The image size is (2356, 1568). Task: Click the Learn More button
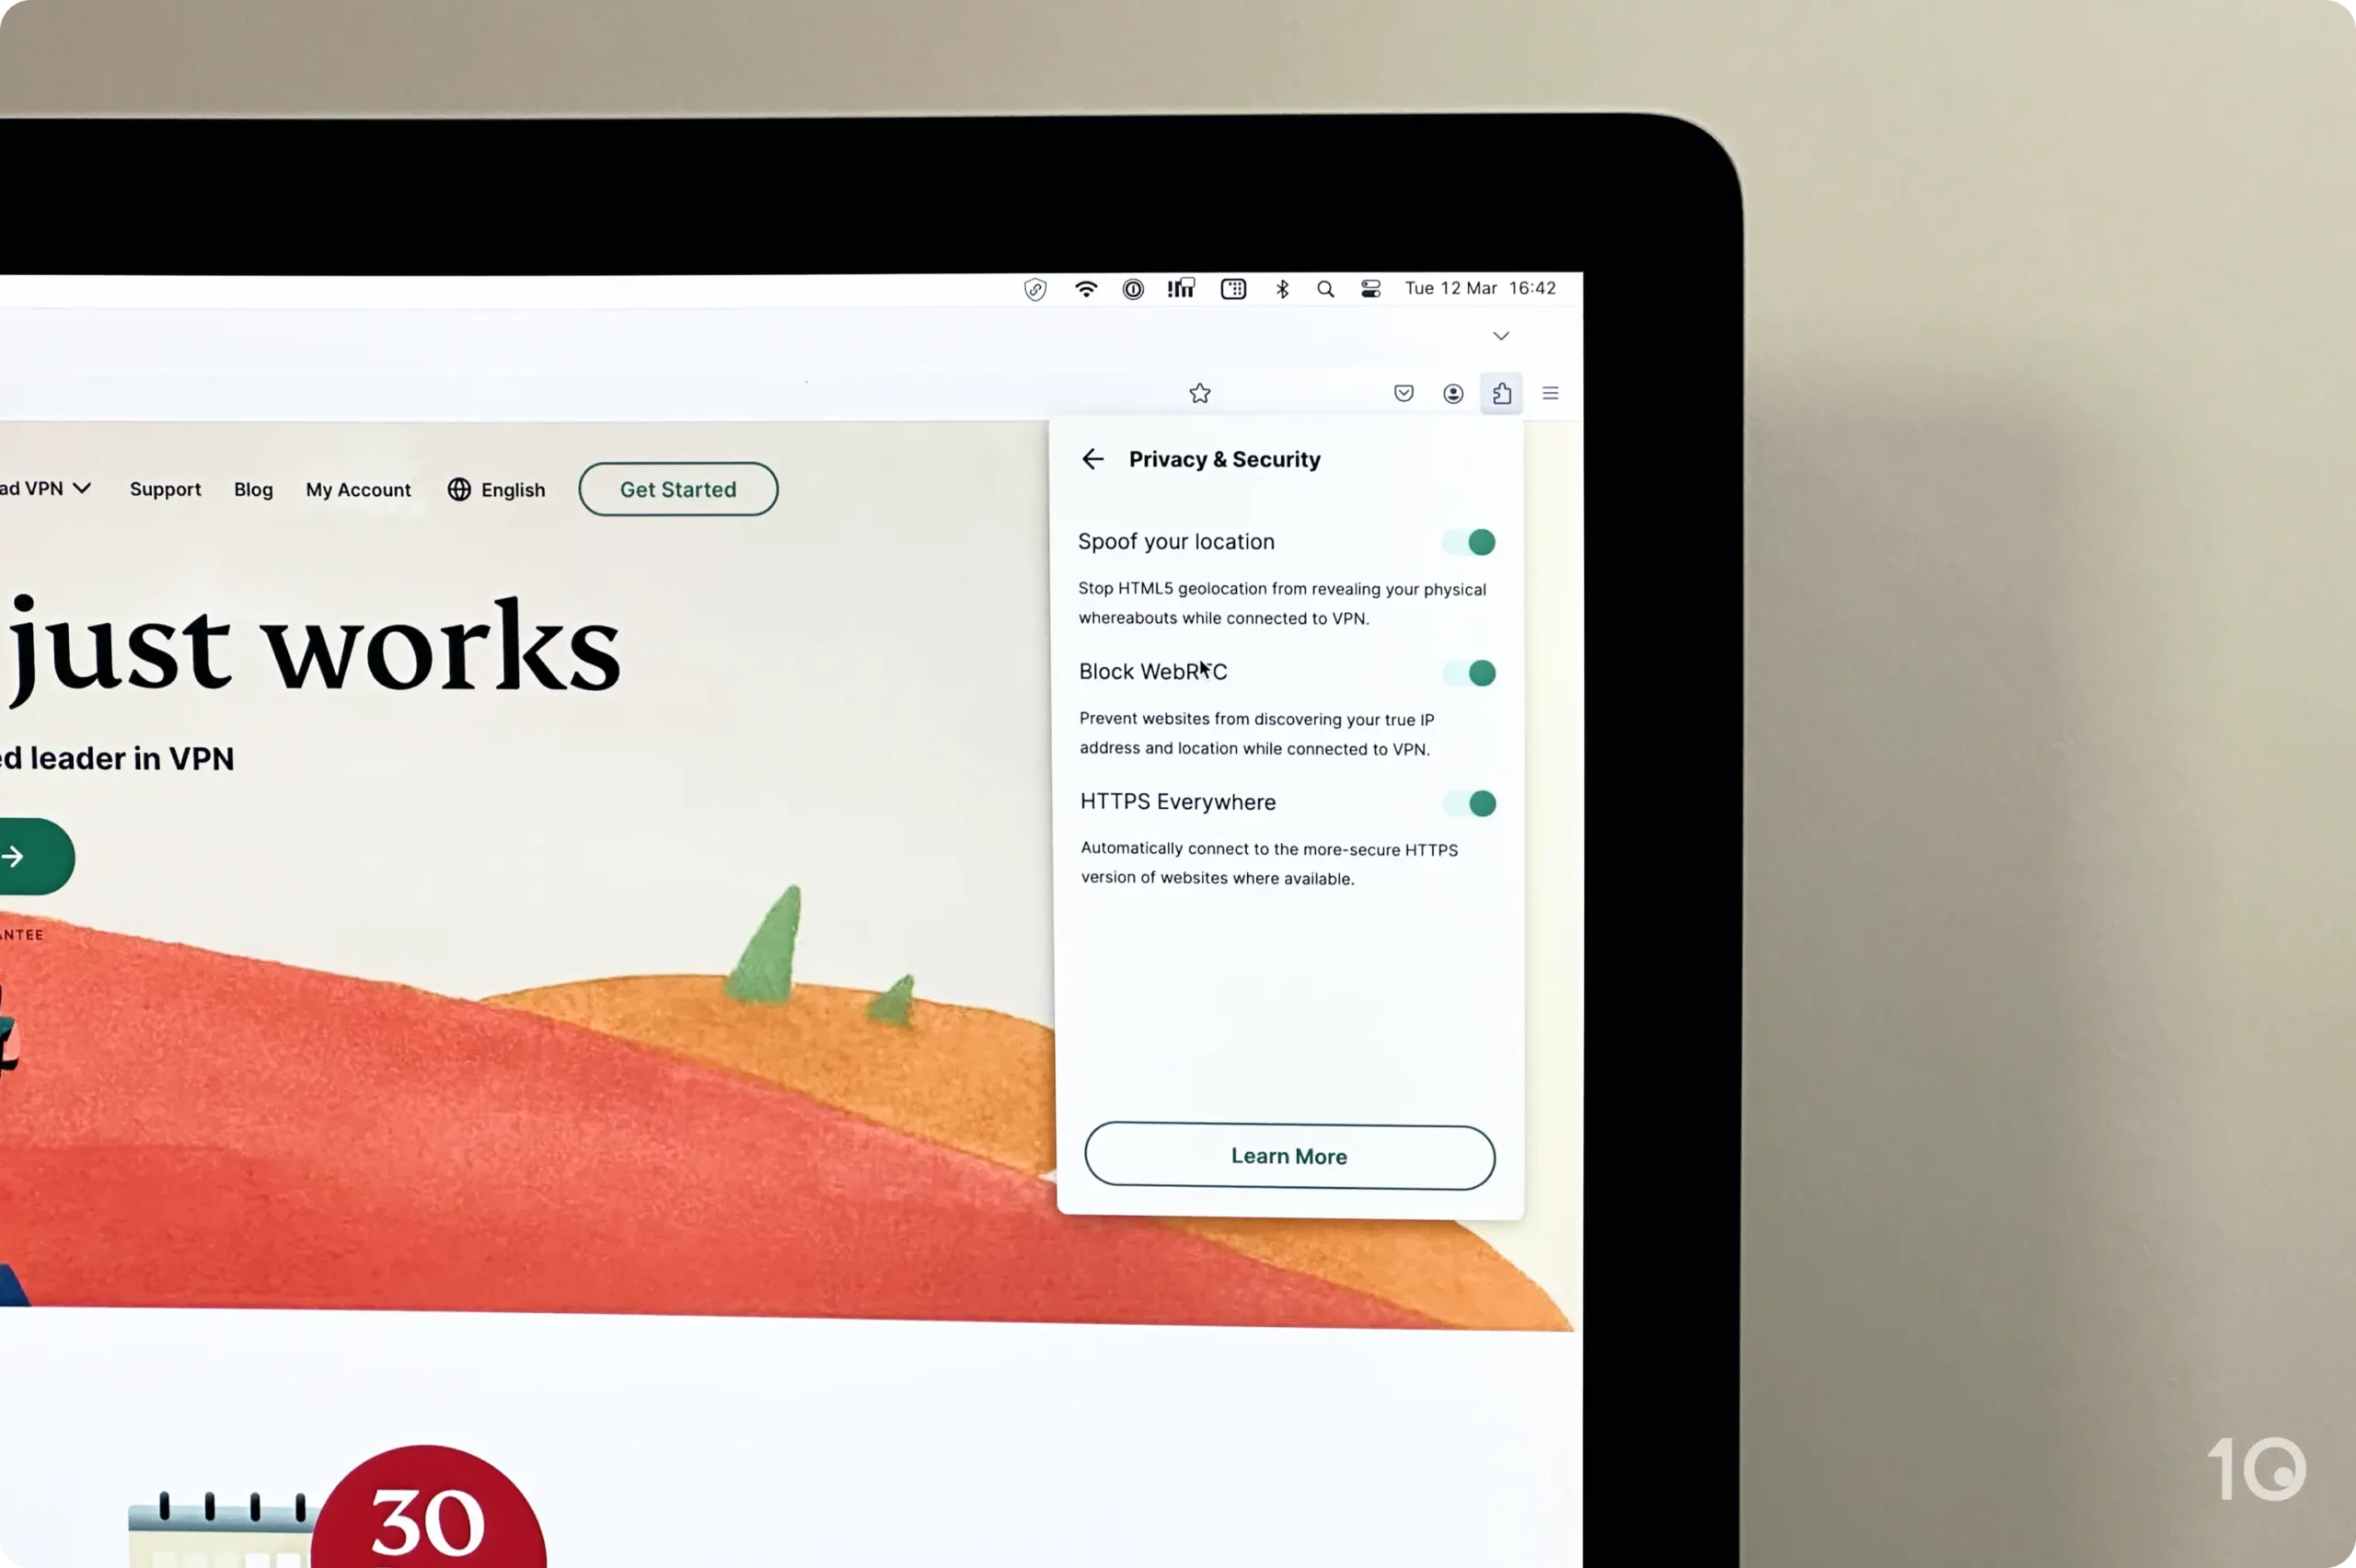(1288, 1155)
